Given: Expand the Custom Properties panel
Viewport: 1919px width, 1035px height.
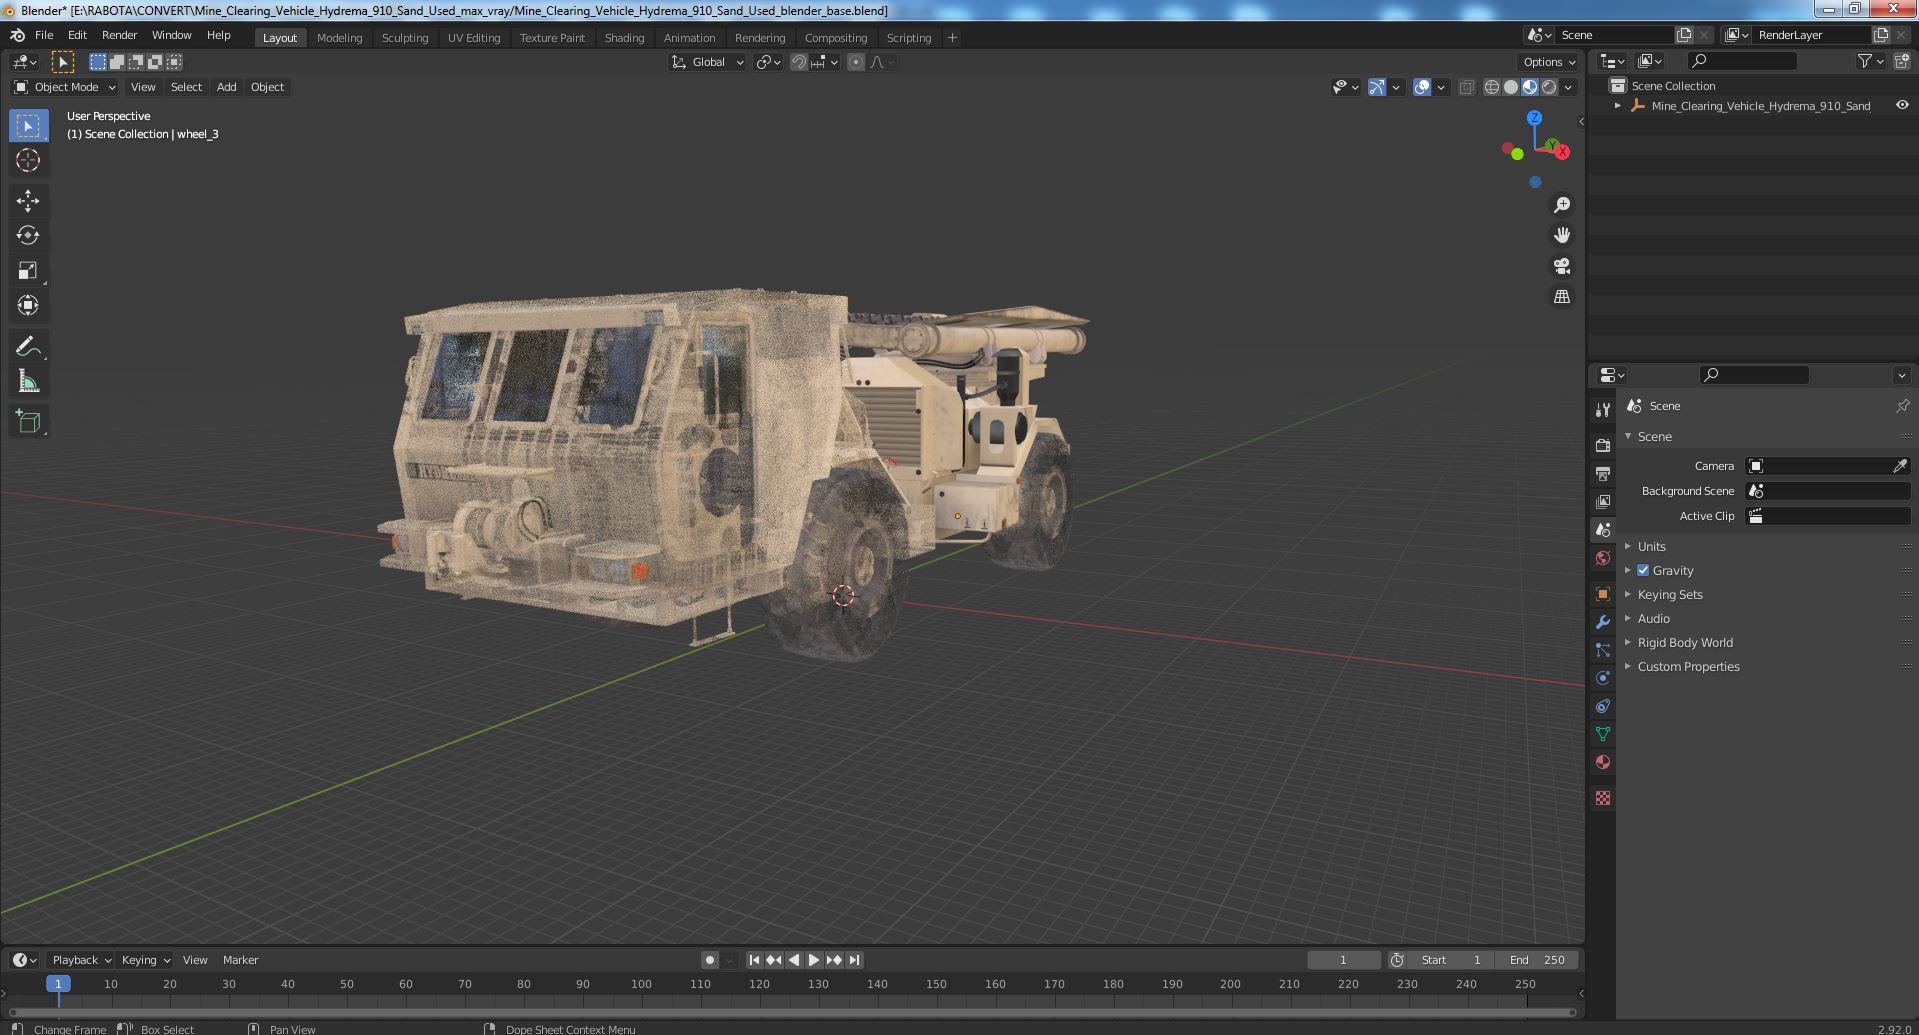Looking at the screenshot, I should point(1688,666).
